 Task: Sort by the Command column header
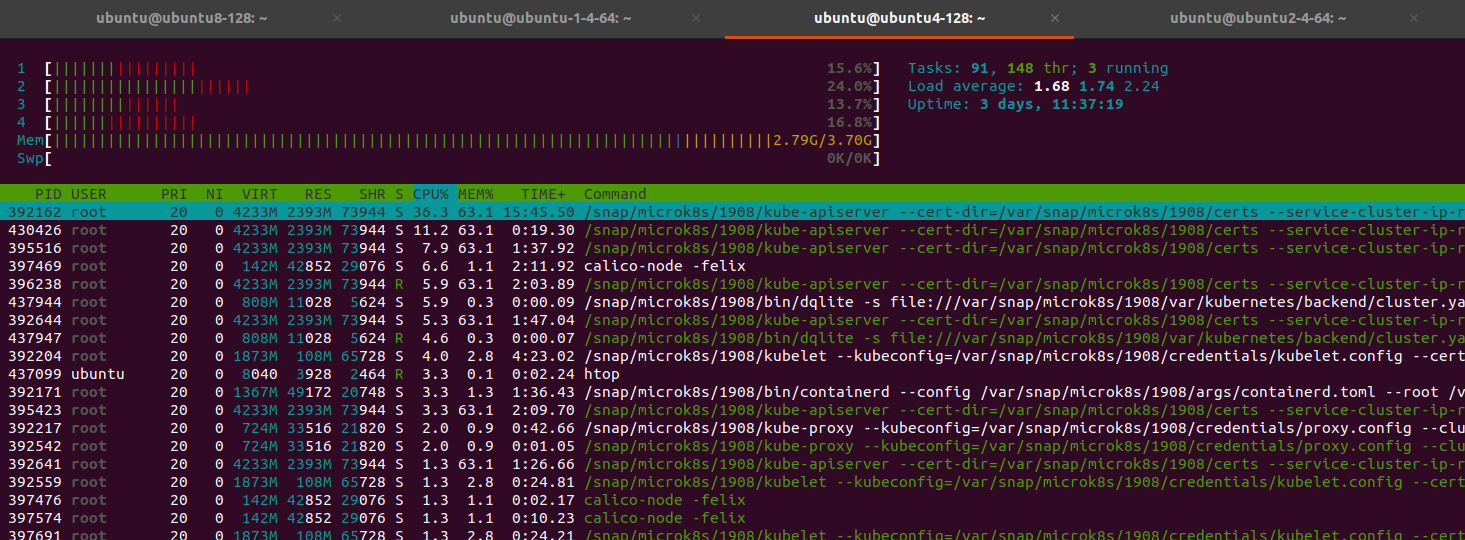coord(615,194)
